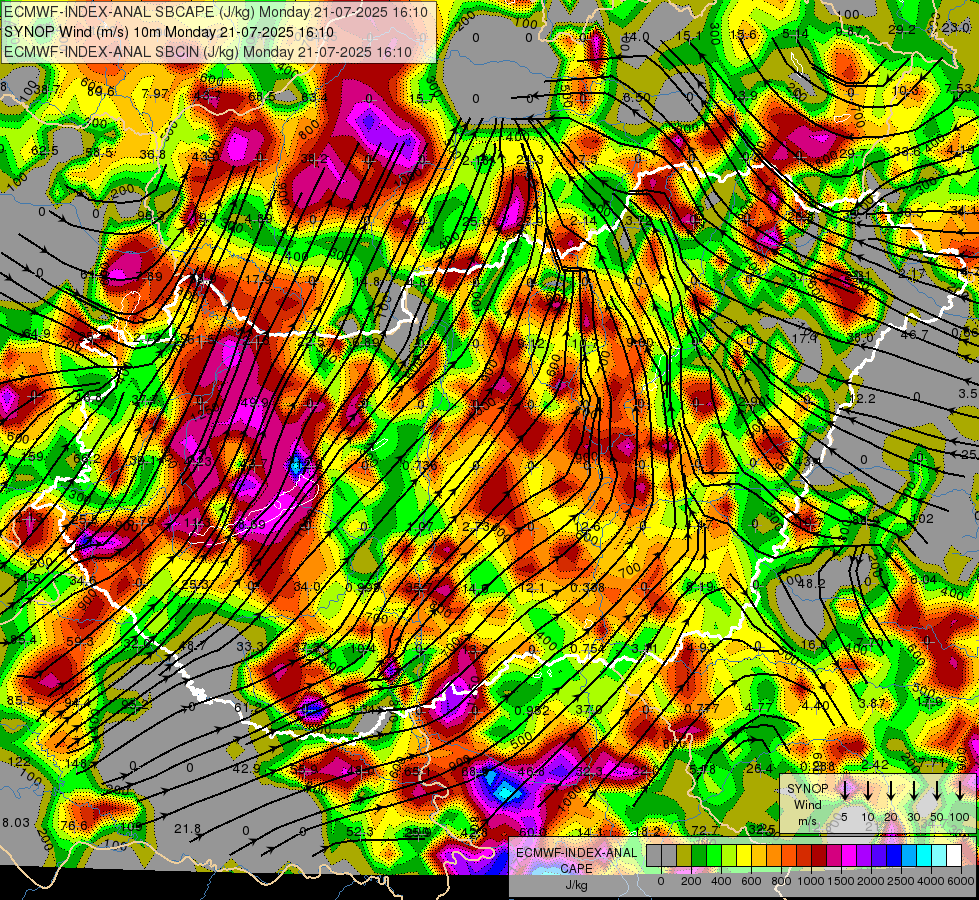The width and height of the screenshot is (979, 900).
Task: Click the 10 m/s wind arrow in SYNOP legend
Action: point(868,790)
